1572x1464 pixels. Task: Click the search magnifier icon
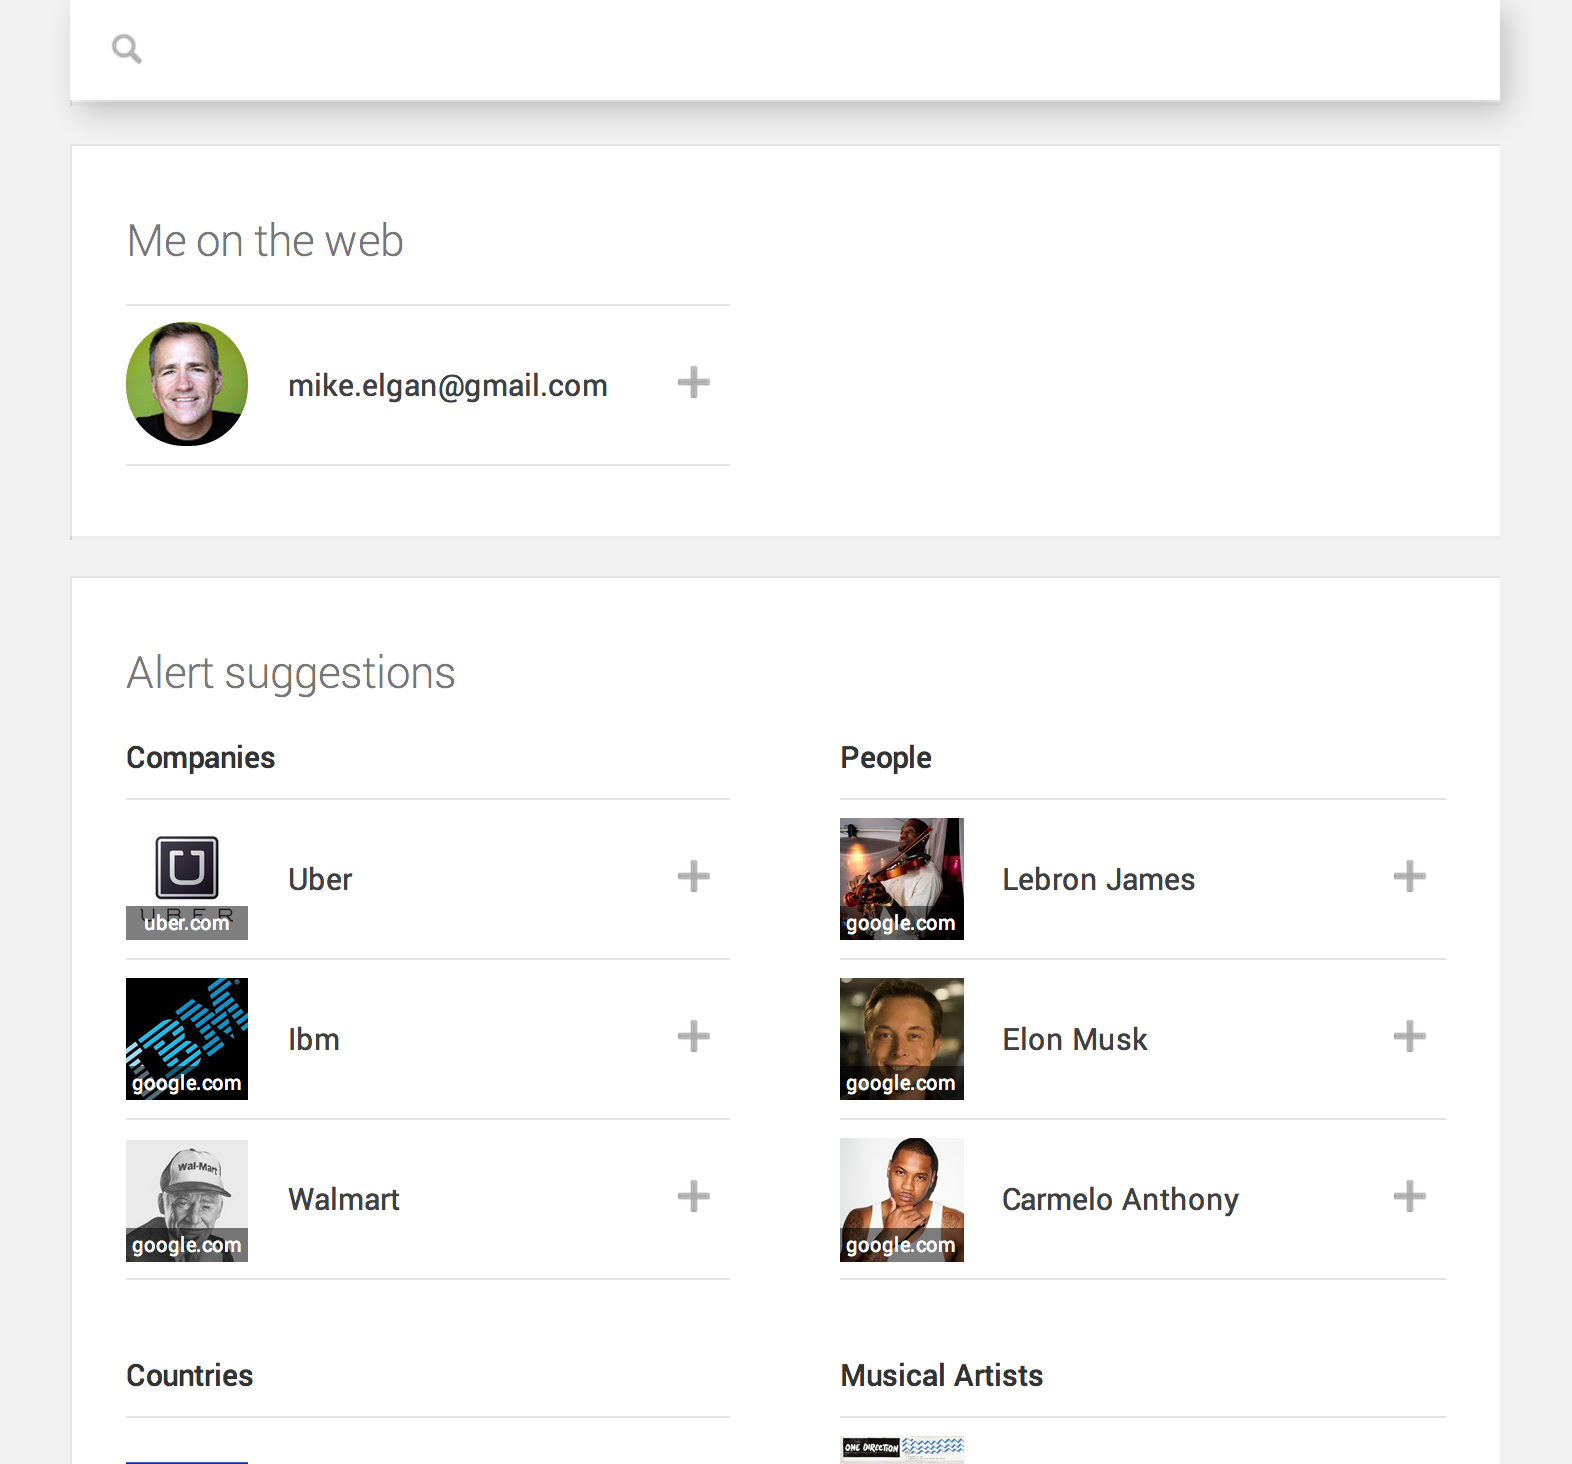(x=127, y=48)
